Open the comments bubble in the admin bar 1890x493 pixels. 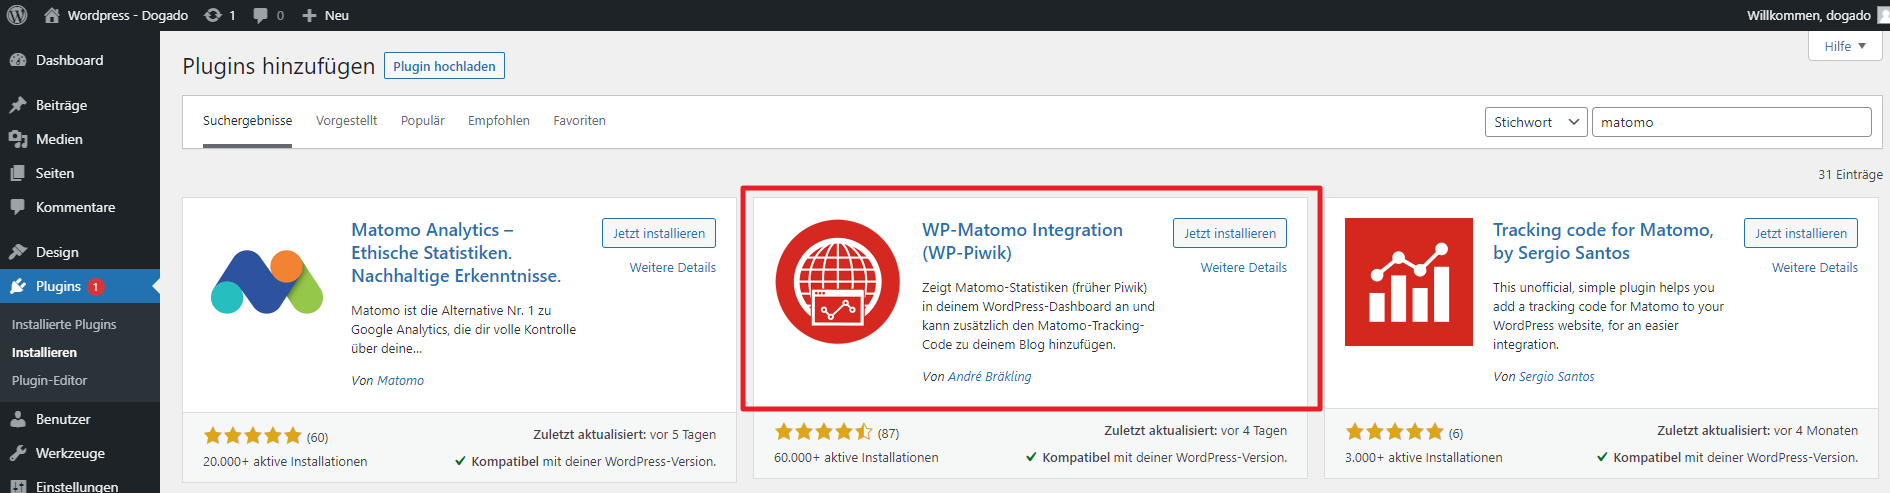point(269,15)
